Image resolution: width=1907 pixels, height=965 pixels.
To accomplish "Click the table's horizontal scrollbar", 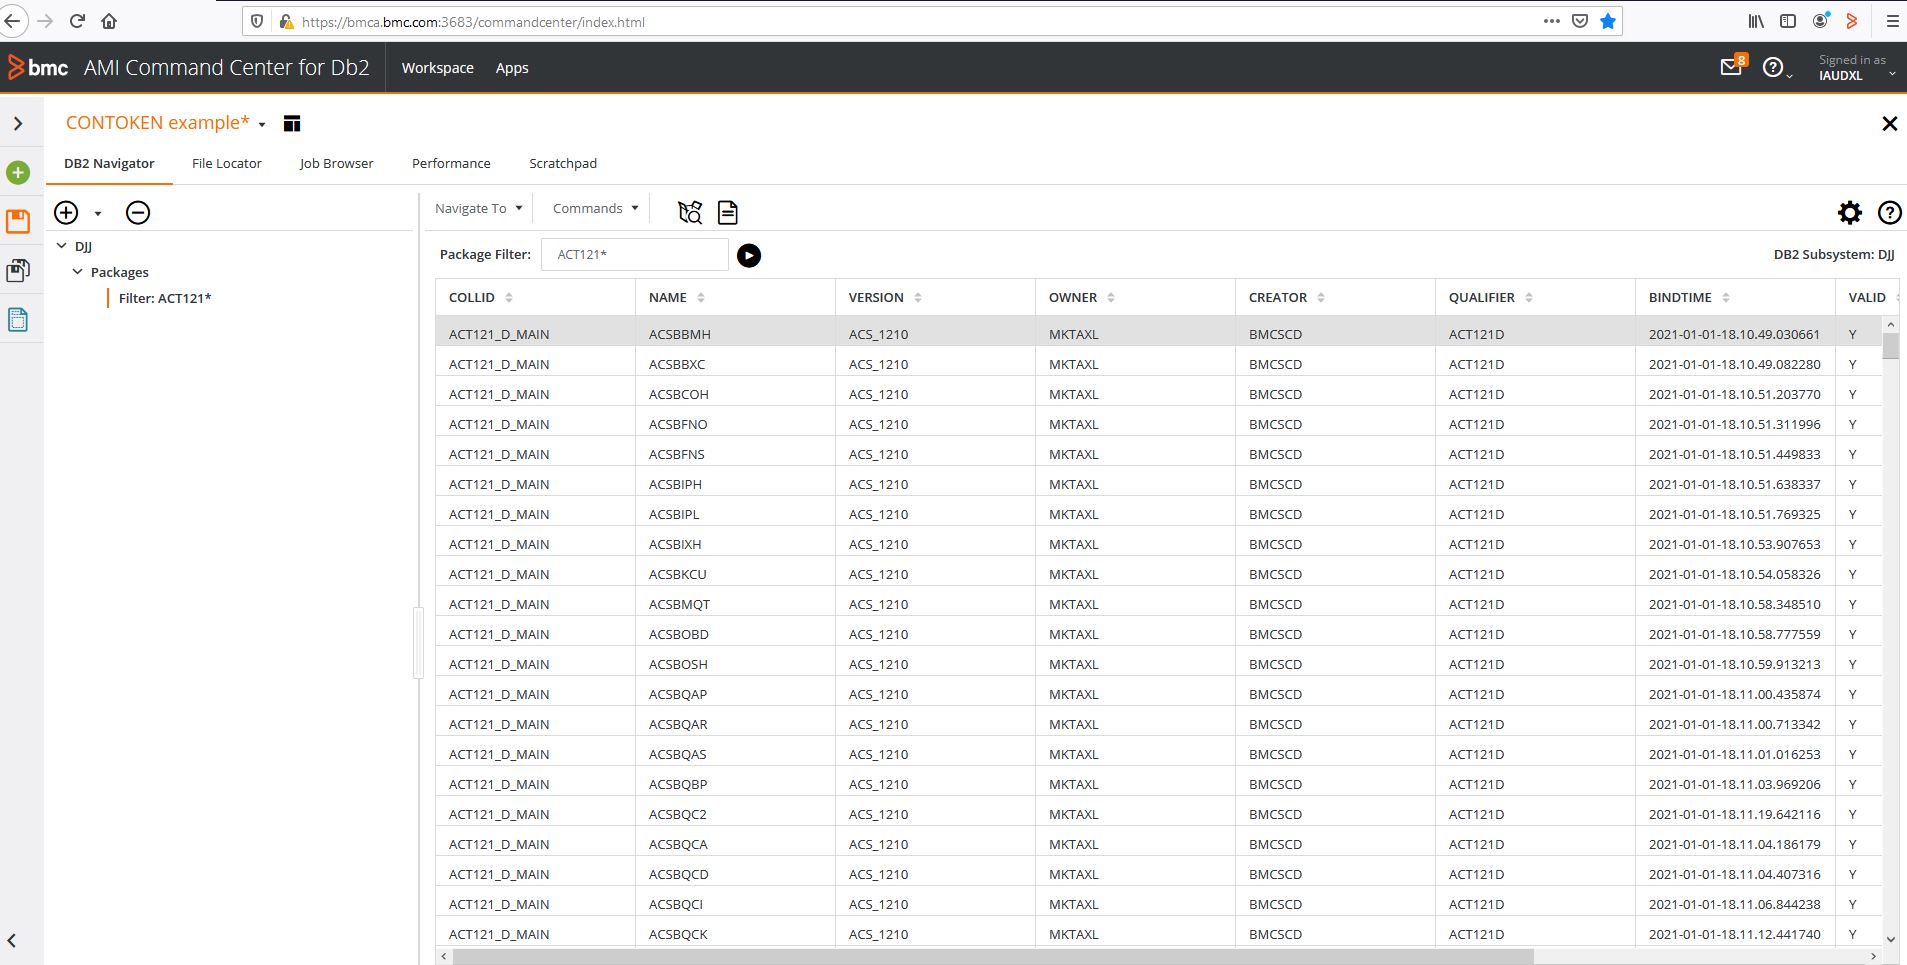I will (993, 957).
